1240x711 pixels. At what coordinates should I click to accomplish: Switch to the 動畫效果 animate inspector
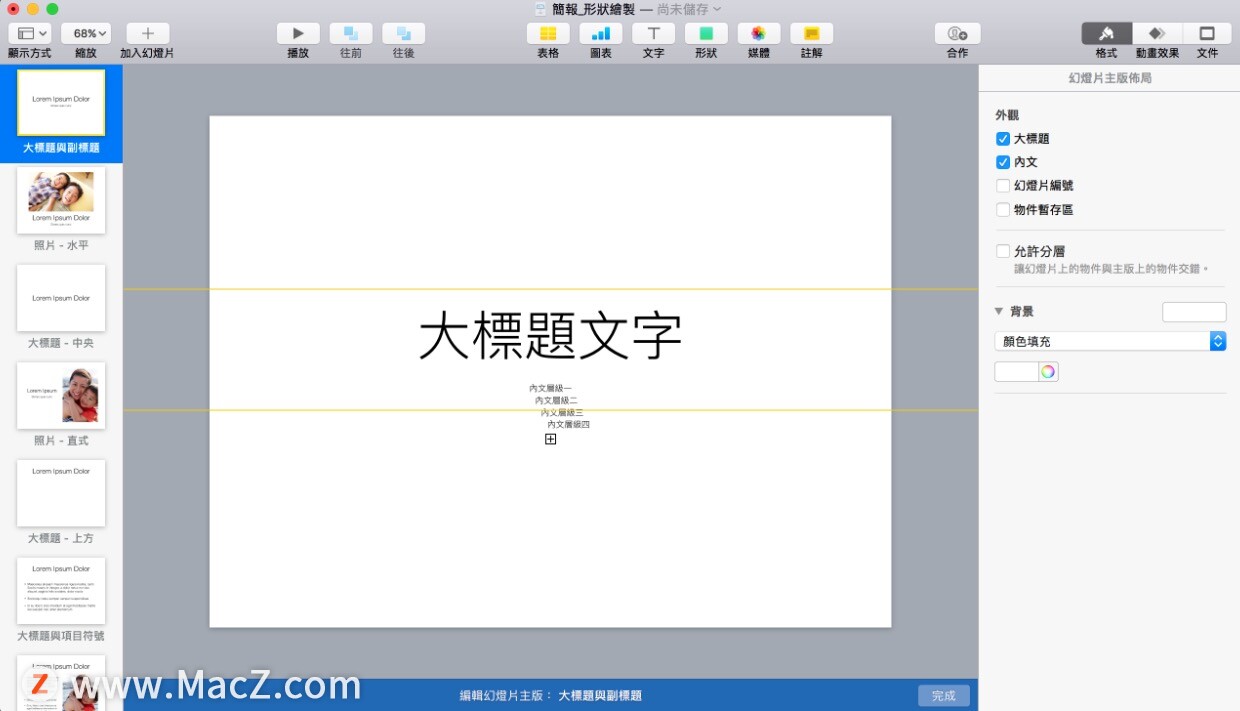coord(1157,33)
